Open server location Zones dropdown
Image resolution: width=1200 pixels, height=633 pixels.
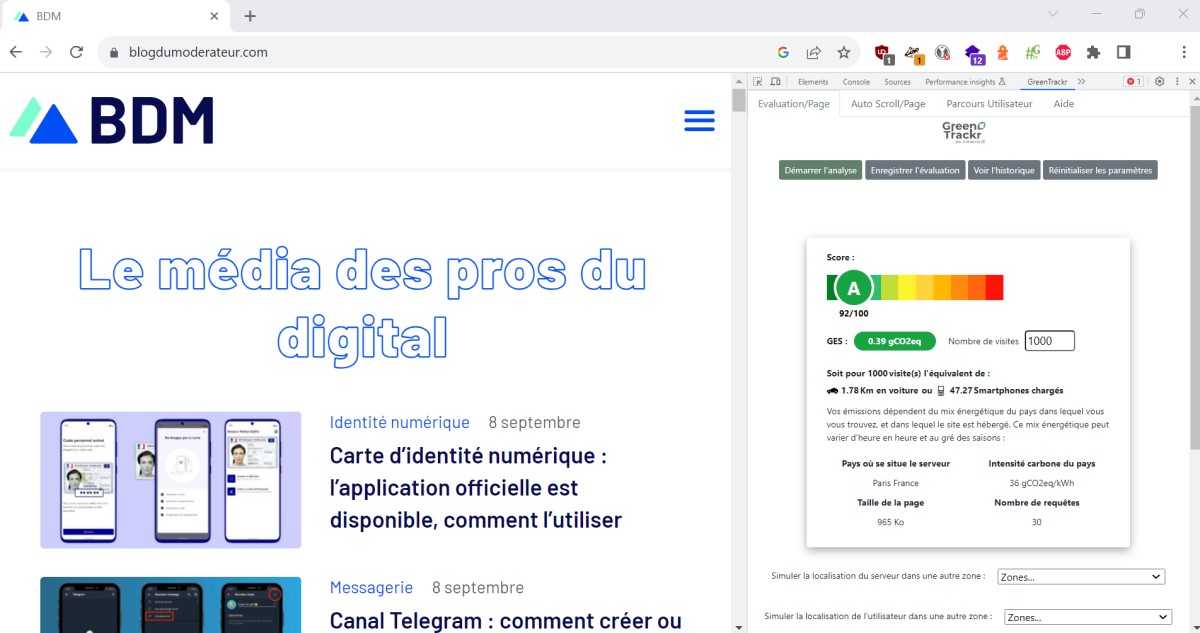[x=1081, y=577]
